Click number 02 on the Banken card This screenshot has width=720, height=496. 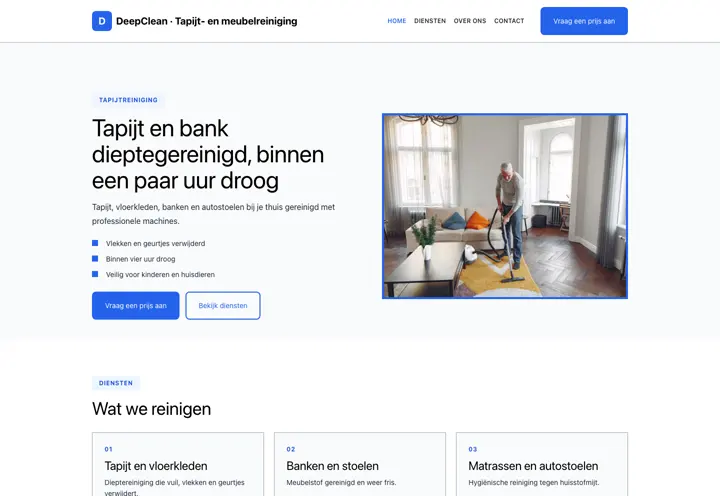coord(291,449)
